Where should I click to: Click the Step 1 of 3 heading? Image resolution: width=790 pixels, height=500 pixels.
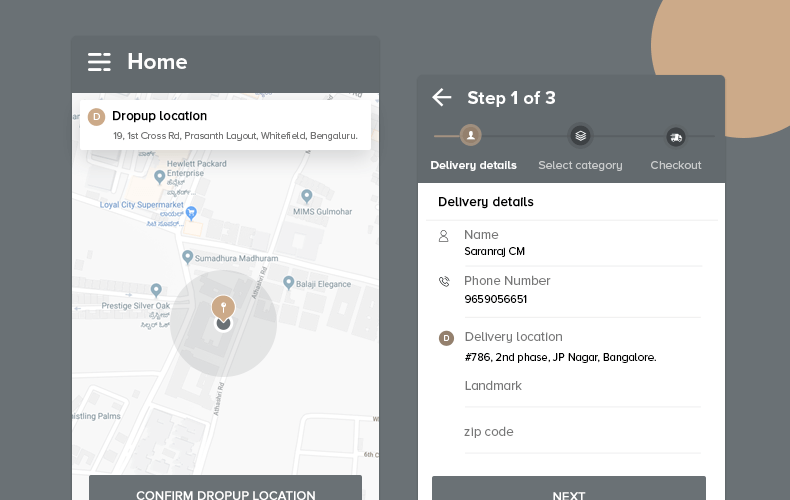[x=511, y=98]
